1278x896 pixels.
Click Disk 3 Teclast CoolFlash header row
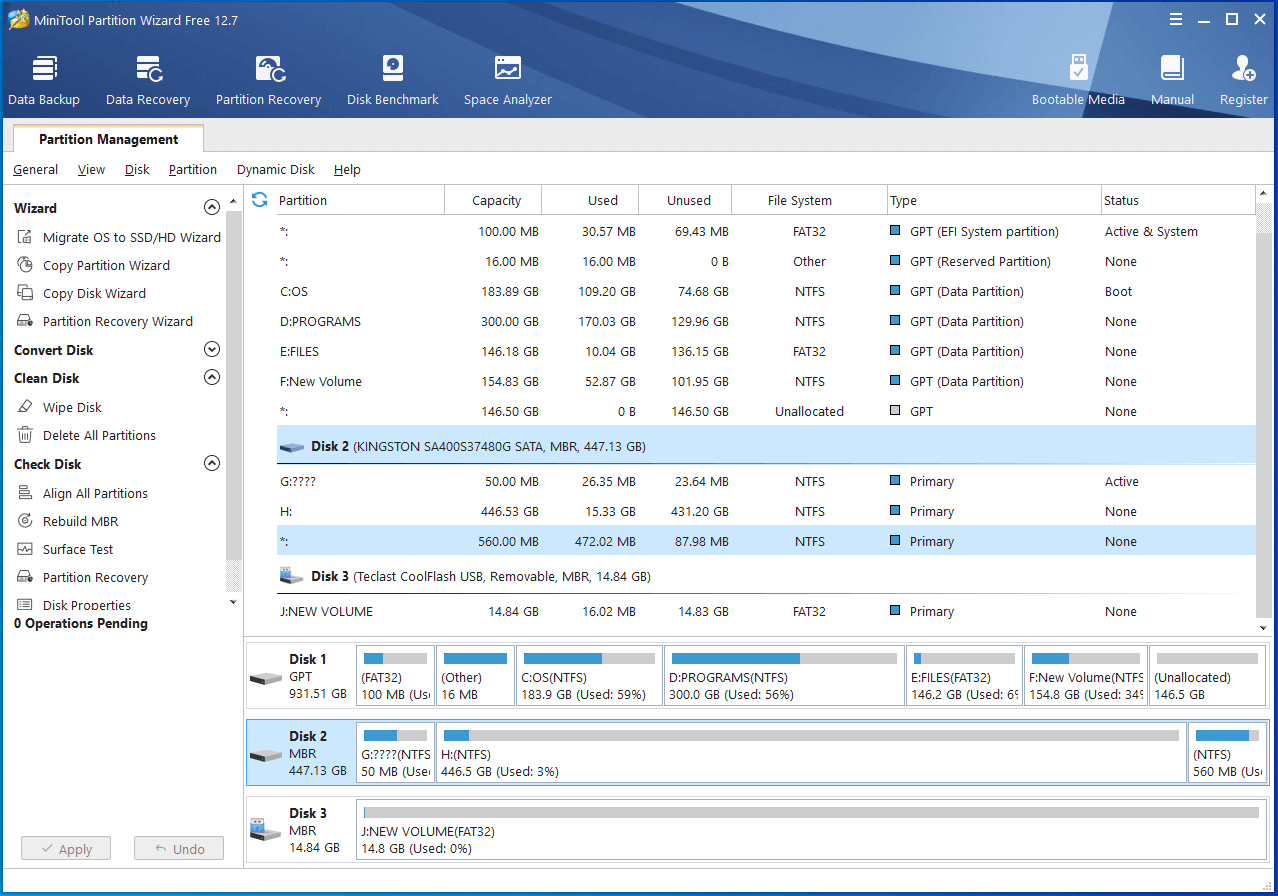coord(766,576)
